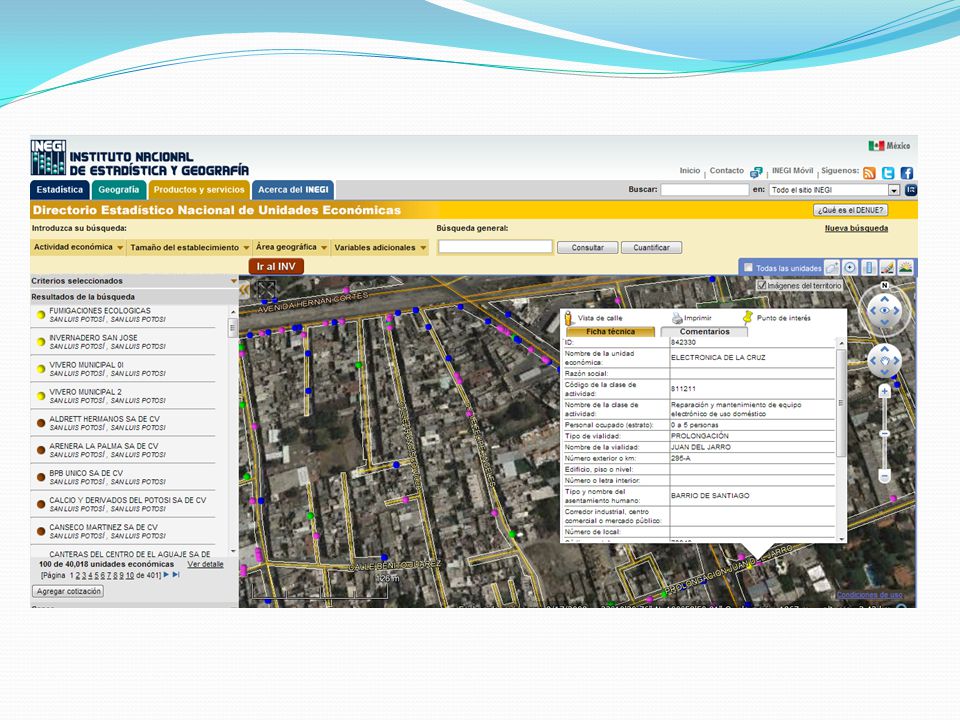Click the north N compass marker
The image size is (960, 720).
(884, 285)
